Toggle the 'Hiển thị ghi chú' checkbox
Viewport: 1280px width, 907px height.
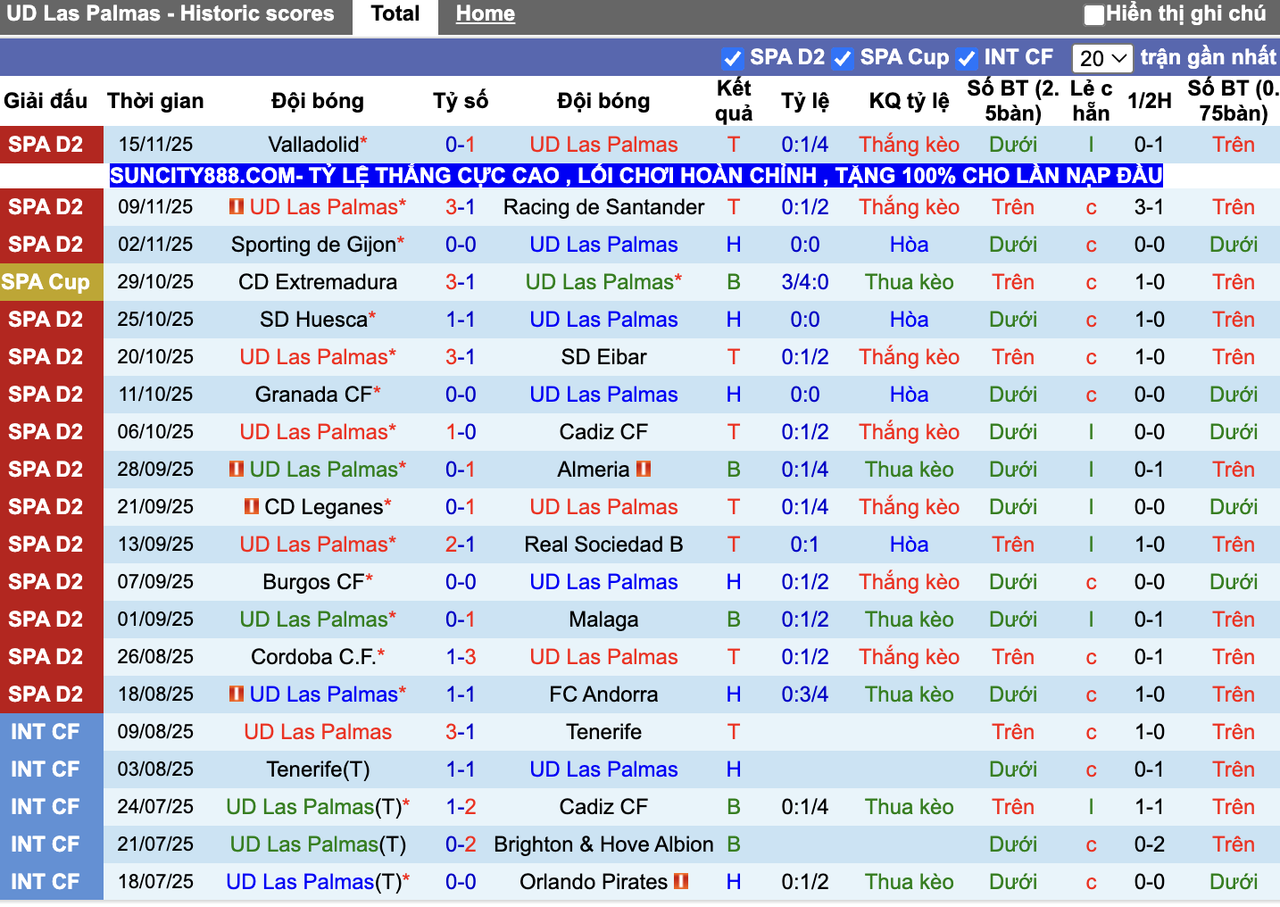click(1094, 15)
